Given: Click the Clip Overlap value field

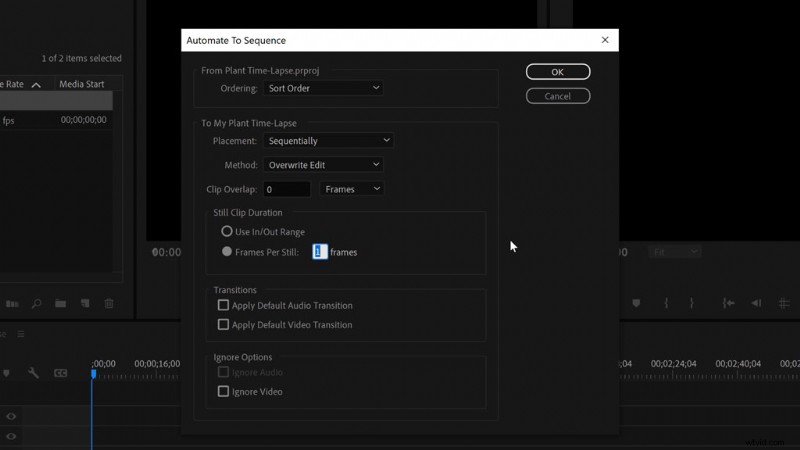Looking at the screenshot, I should pyautogui.click(x=286, y=189).
